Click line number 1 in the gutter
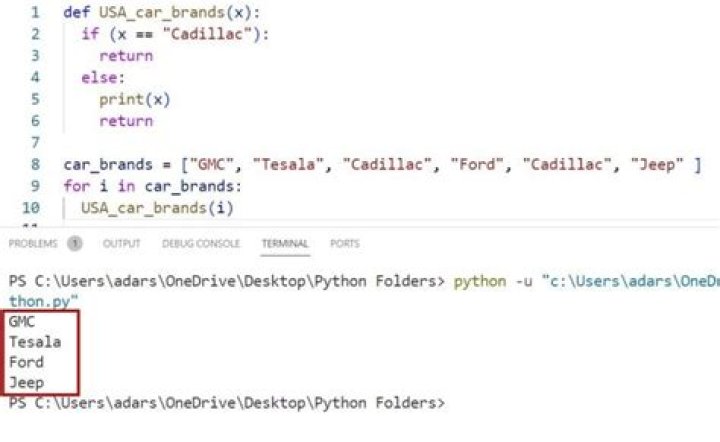This screenshot has height=442, width=720. point(35,12)
